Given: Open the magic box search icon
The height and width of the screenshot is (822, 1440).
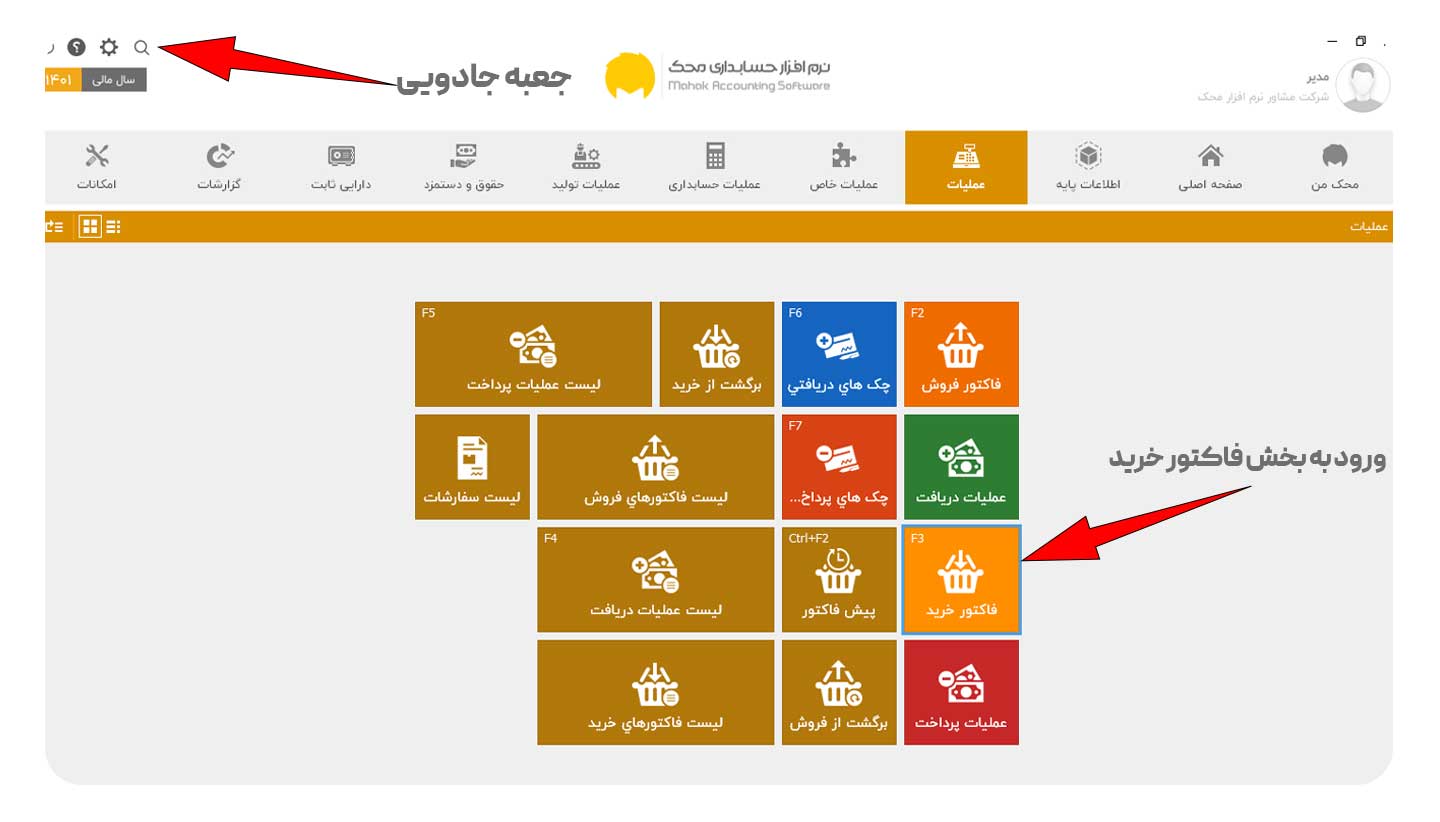Looking at the screenshot, I should point(142,47).
